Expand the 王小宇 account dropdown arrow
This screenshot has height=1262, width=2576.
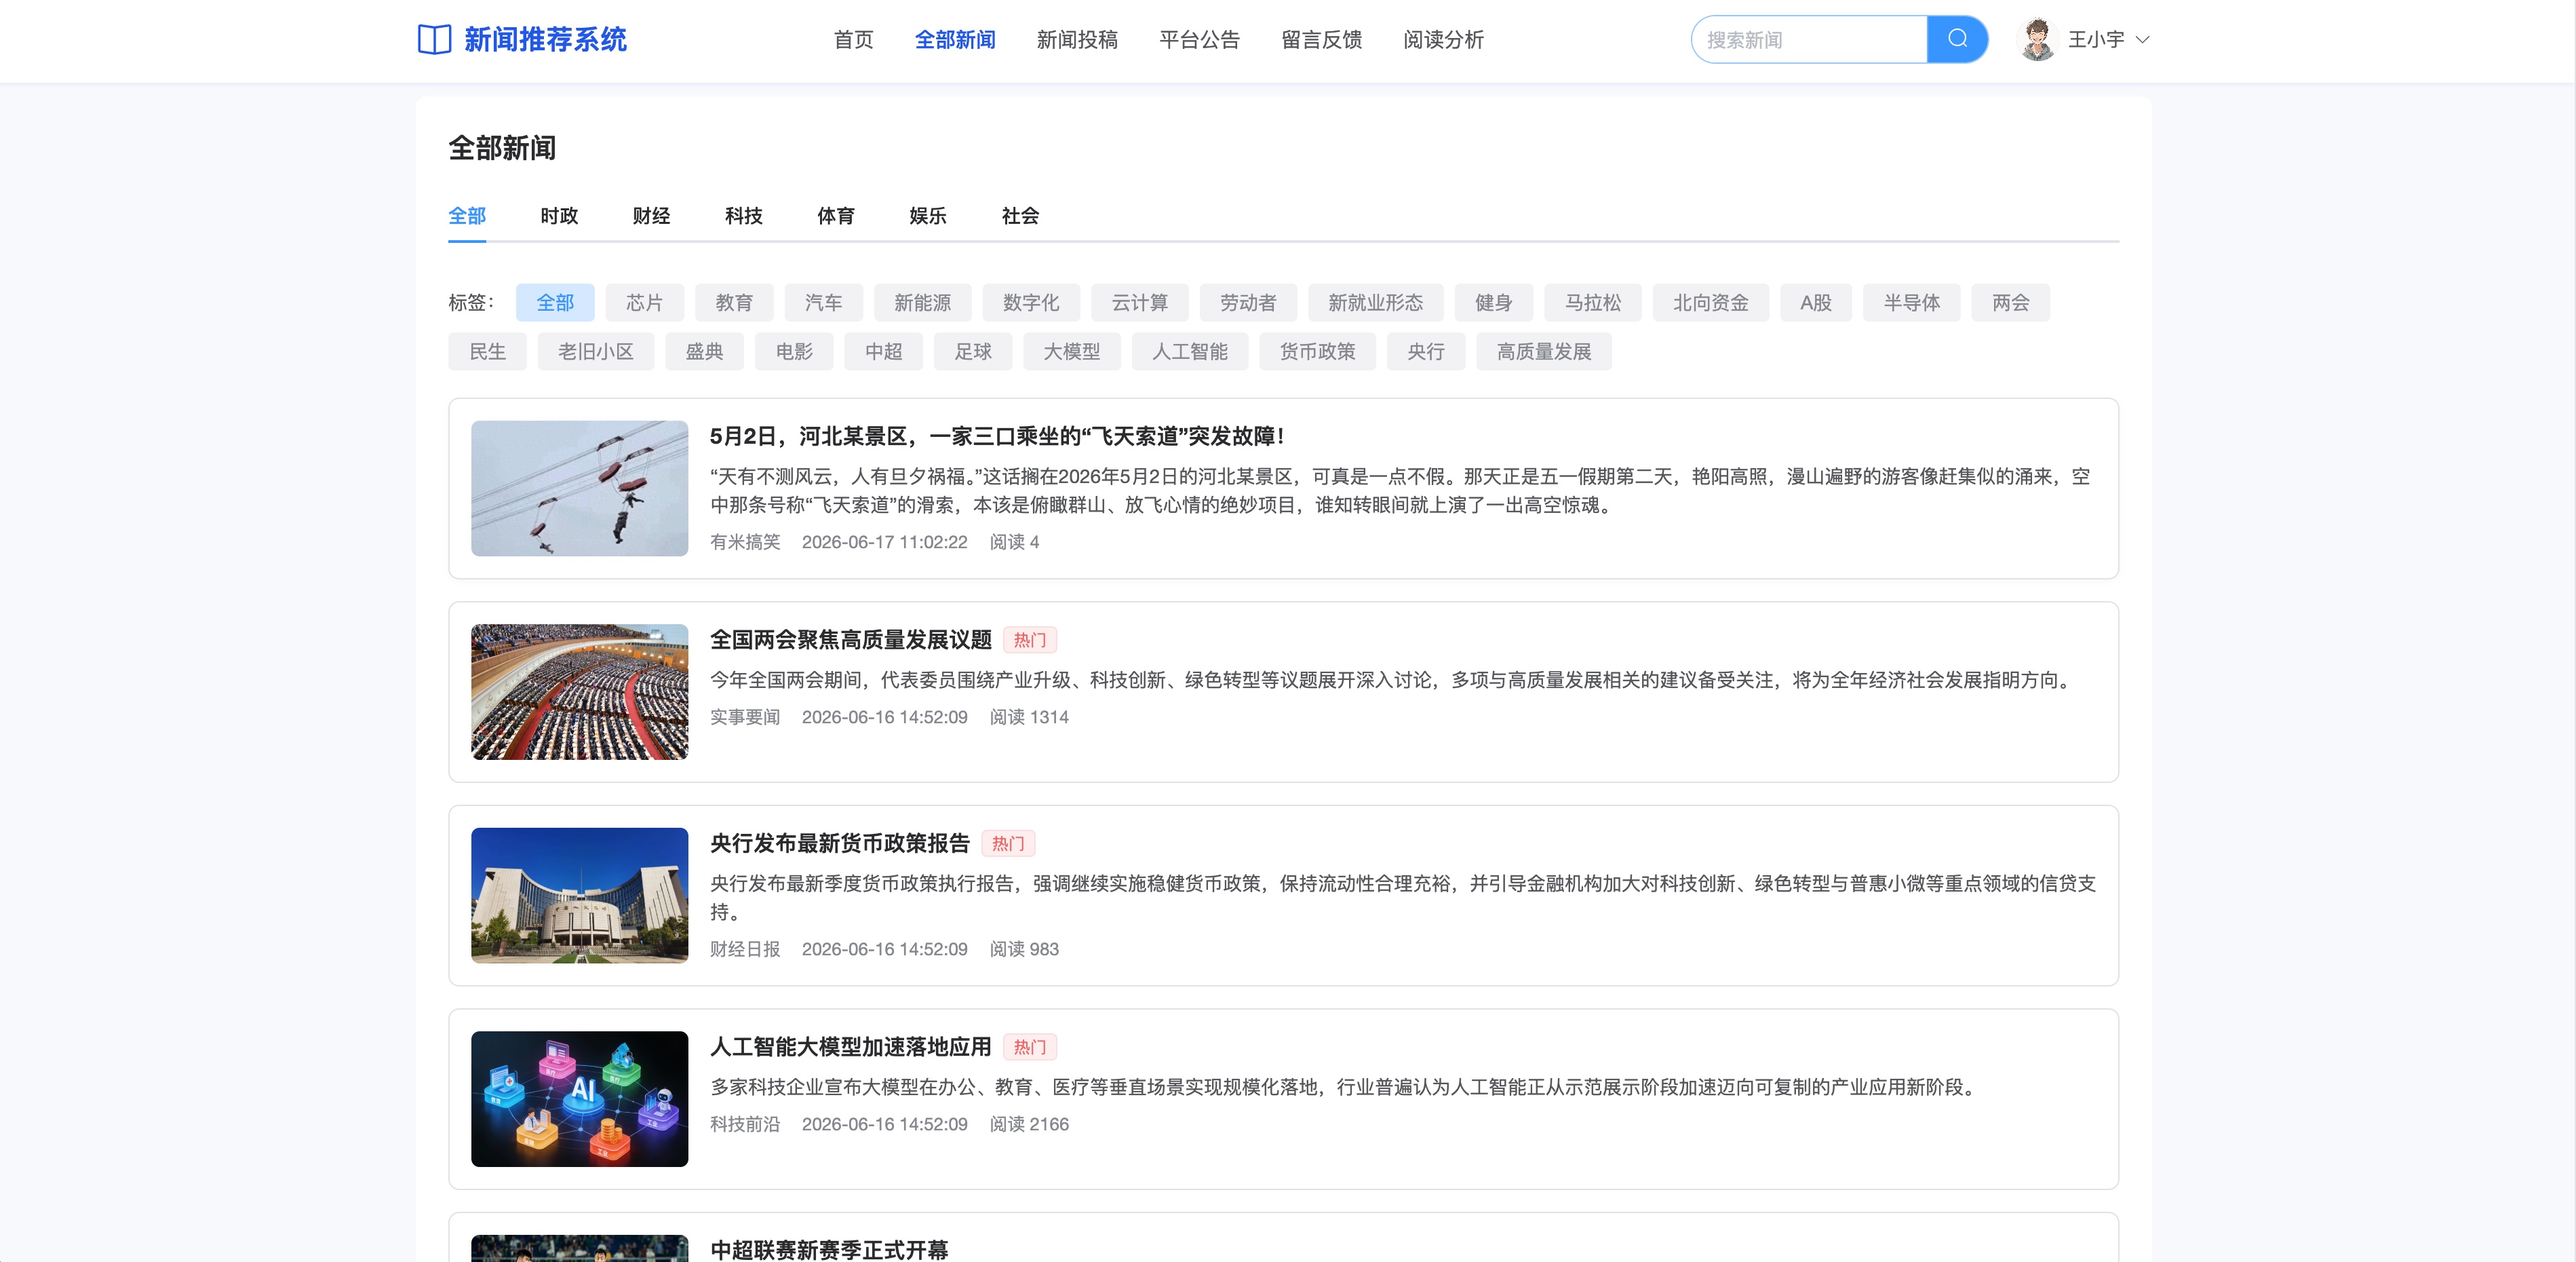click(x=2142, y=40)
